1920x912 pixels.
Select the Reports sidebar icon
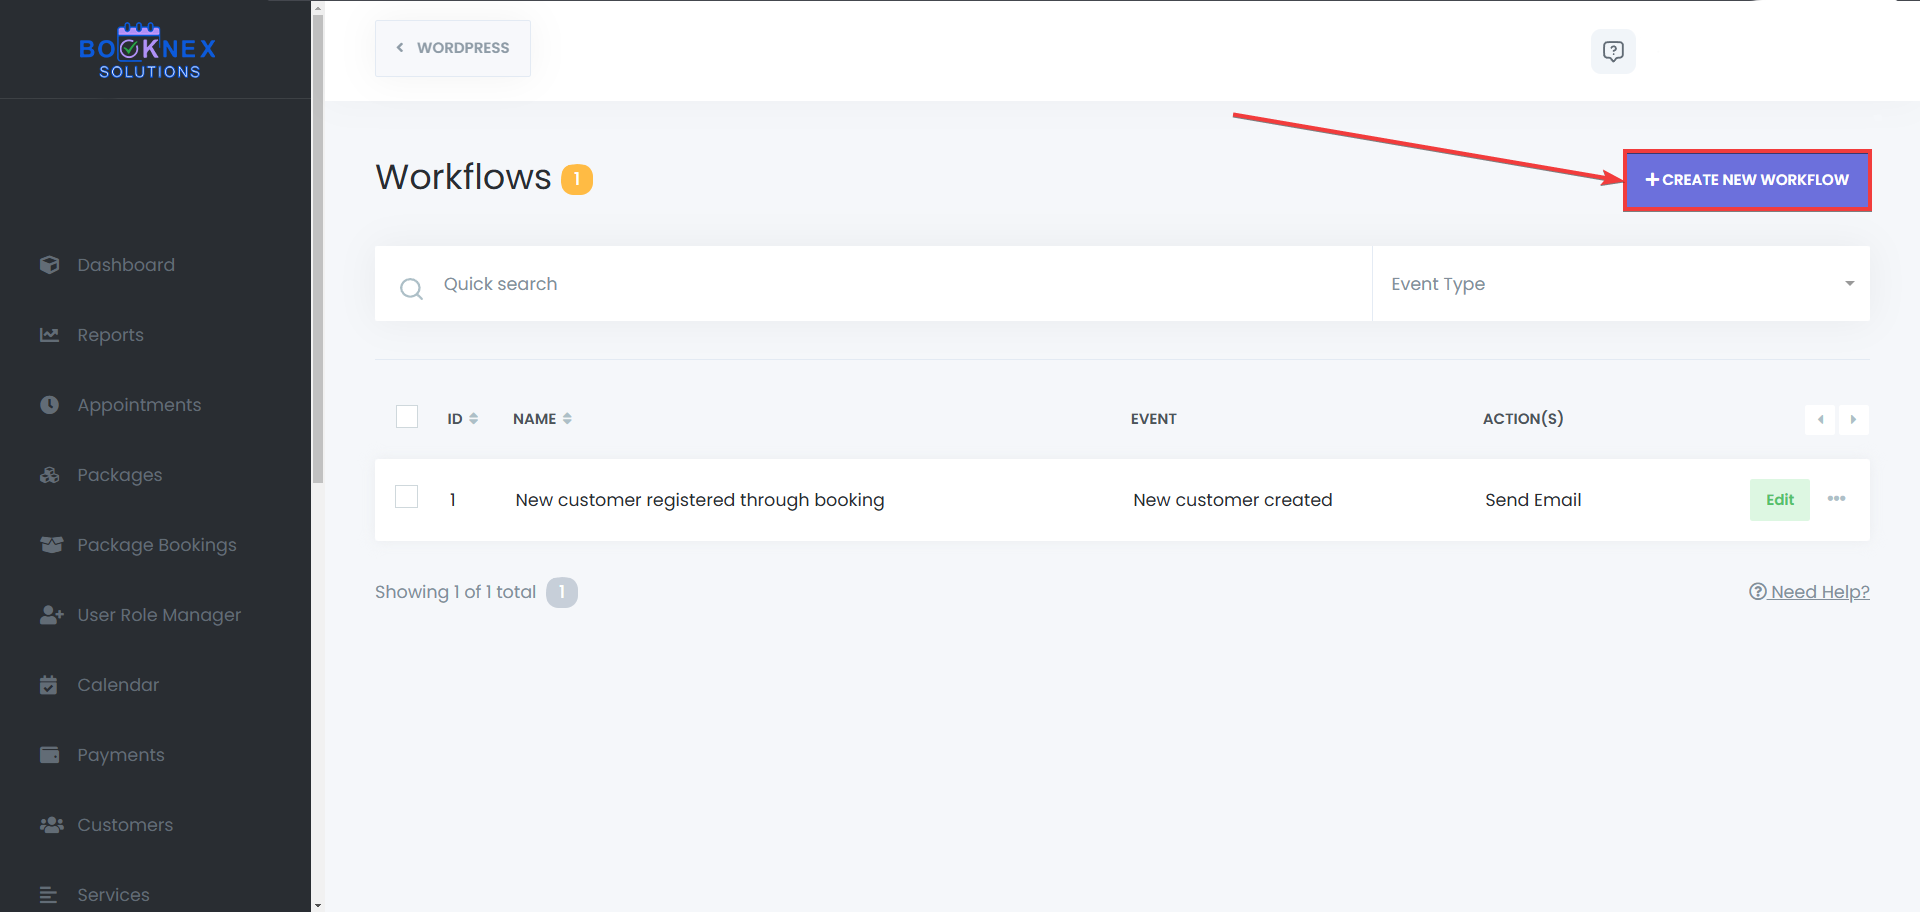[x=51, y=334]
